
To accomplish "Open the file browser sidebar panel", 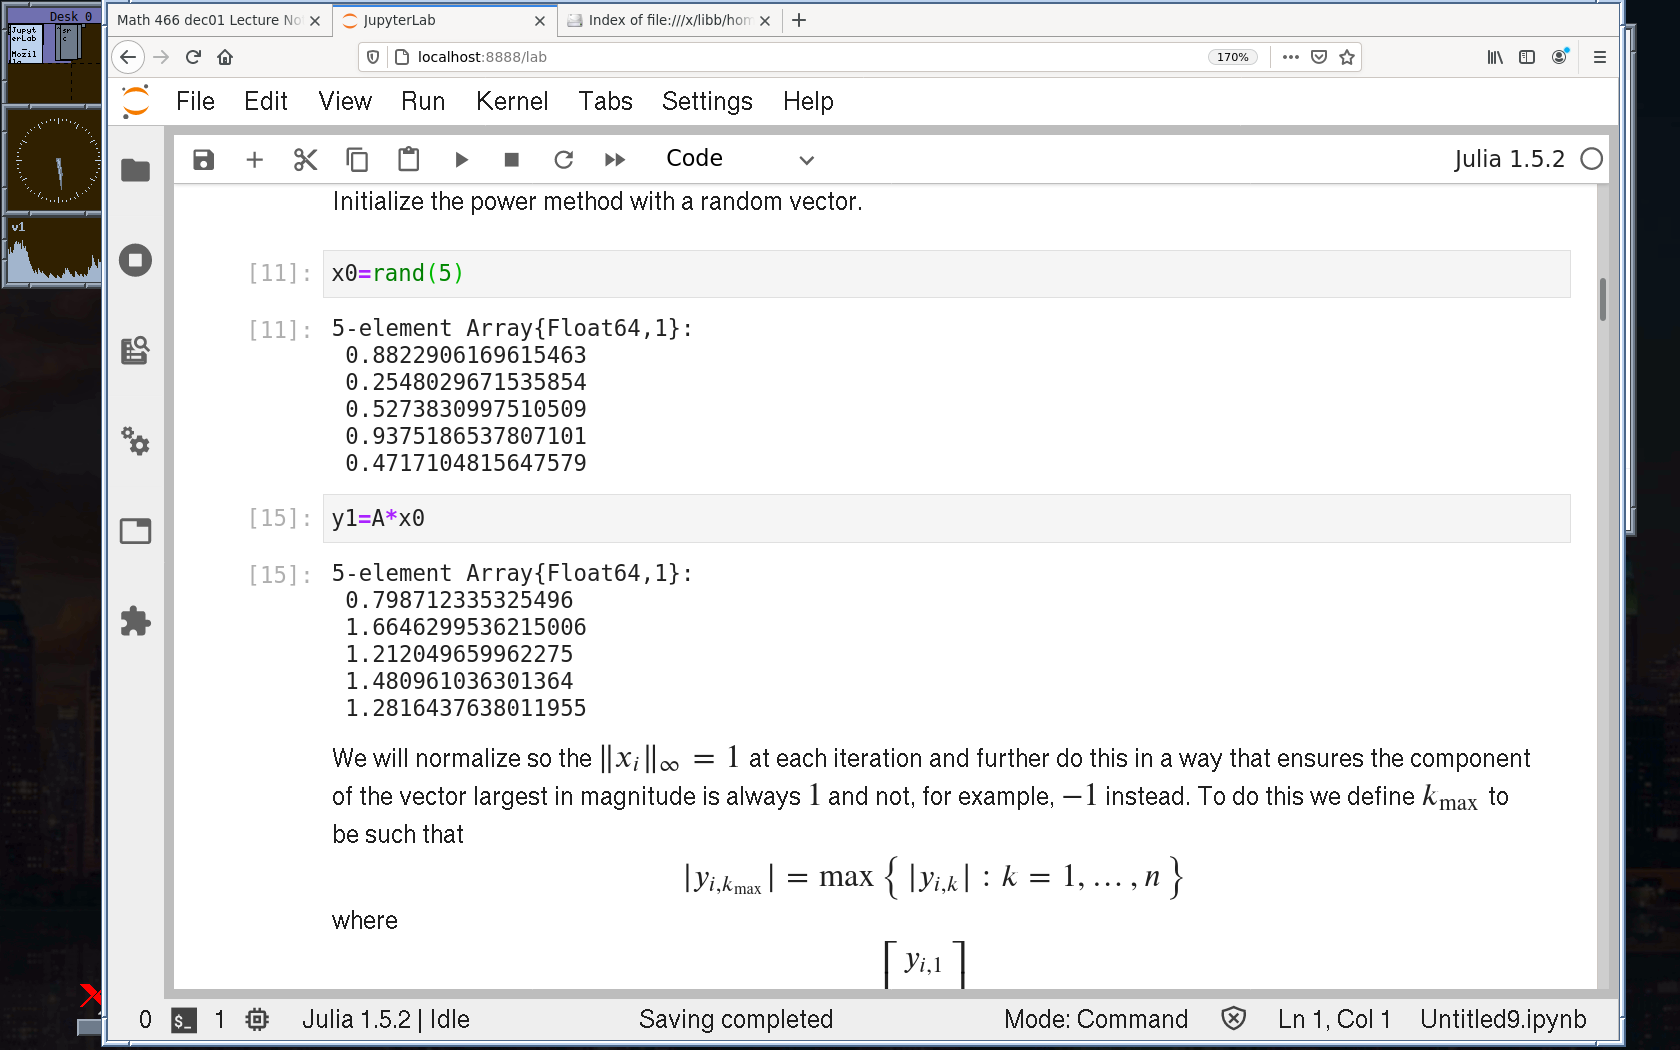I will point(135,171).
